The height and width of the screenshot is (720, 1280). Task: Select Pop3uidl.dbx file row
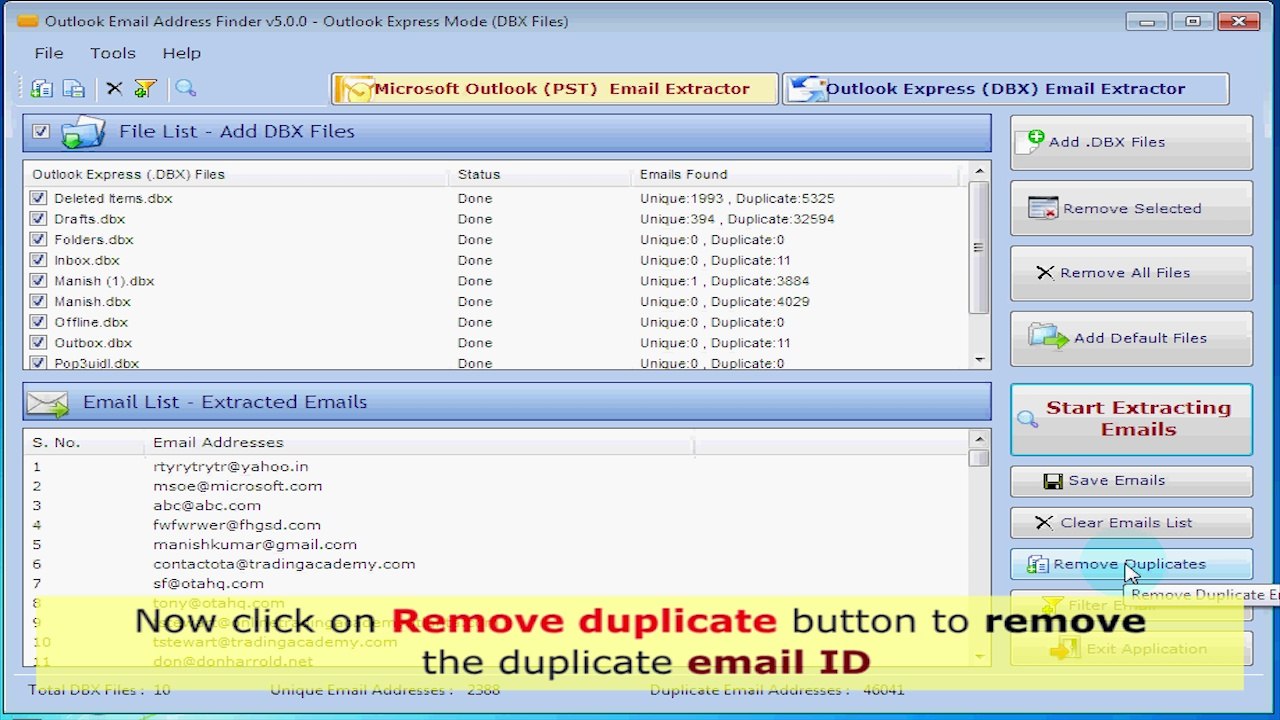tap(496, 363)
